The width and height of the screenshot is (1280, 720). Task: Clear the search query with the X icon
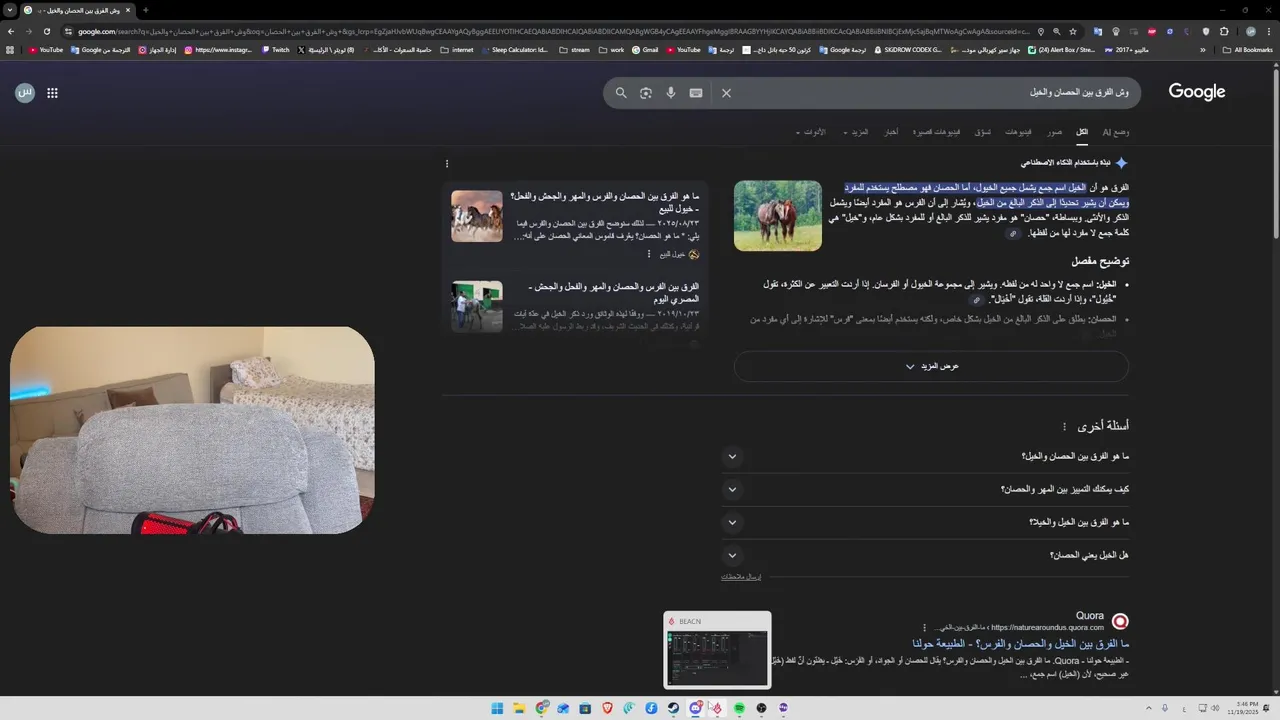pos(727,93)
